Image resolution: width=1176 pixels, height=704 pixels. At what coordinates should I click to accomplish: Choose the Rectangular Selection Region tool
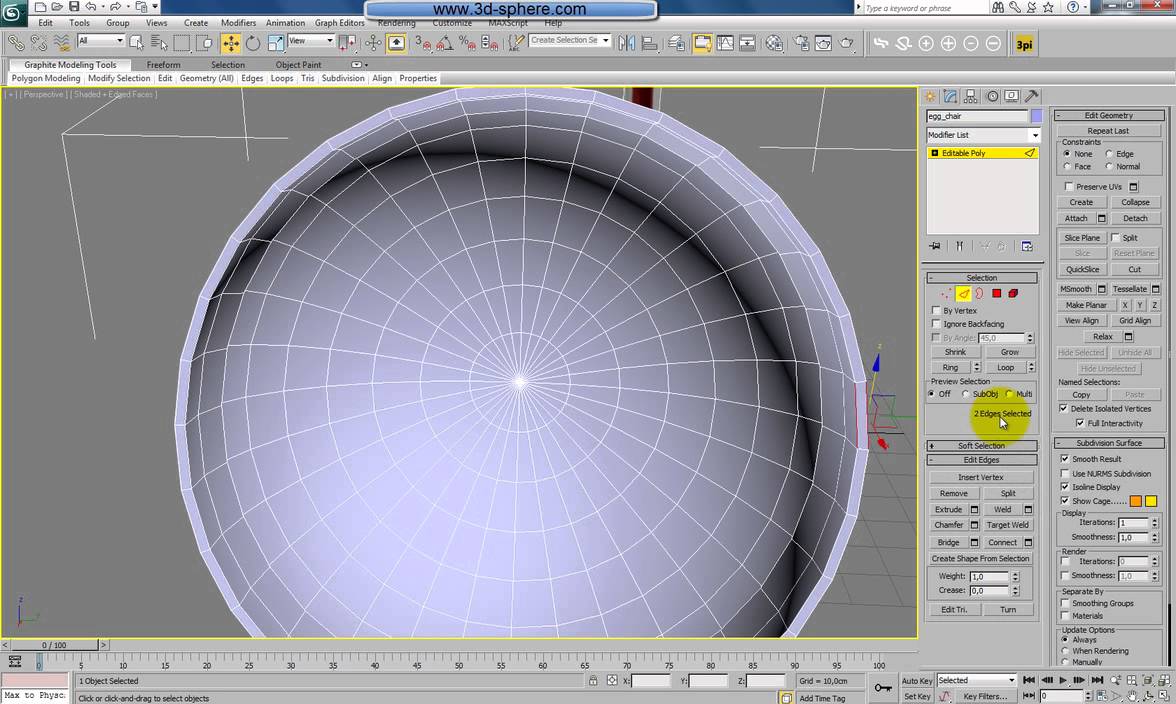(182, 43)
